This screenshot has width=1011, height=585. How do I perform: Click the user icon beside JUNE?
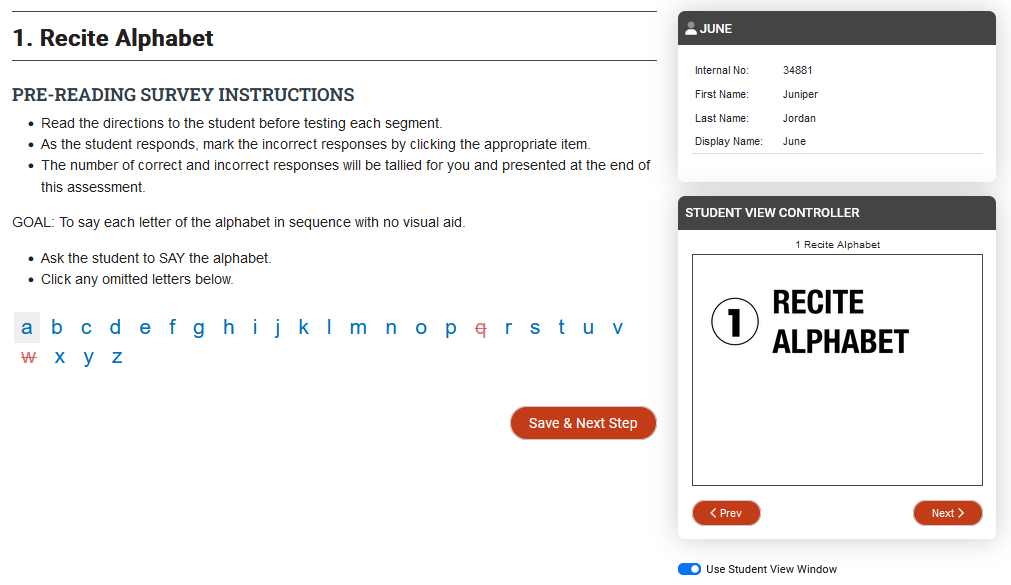click(691, 29)
